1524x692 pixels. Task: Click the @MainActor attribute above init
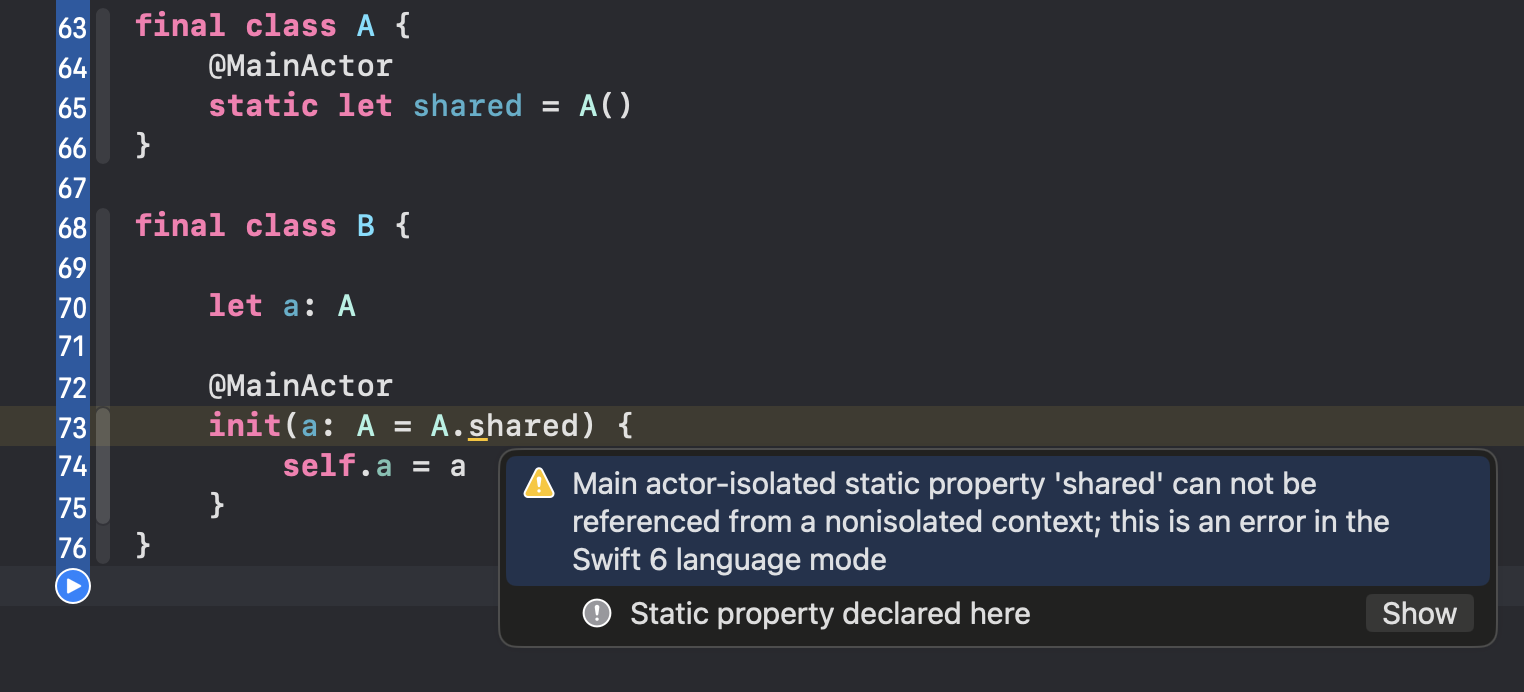301,386
